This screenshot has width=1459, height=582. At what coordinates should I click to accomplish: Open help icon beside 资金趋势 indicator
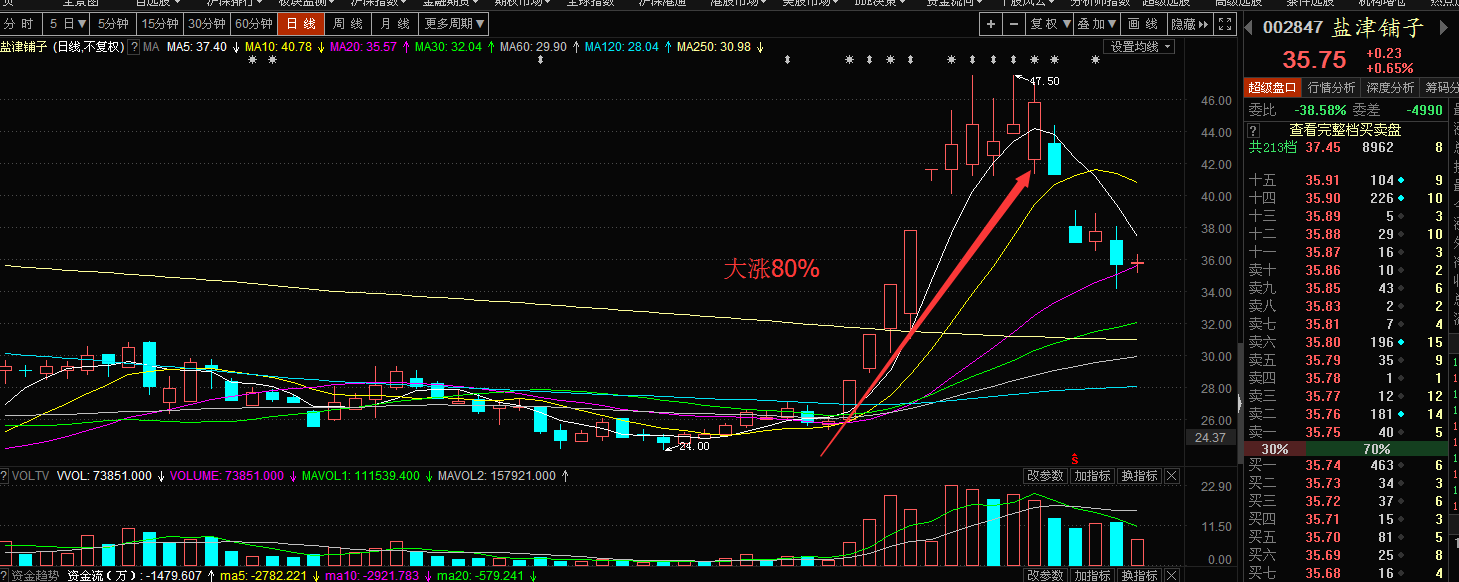5,576
